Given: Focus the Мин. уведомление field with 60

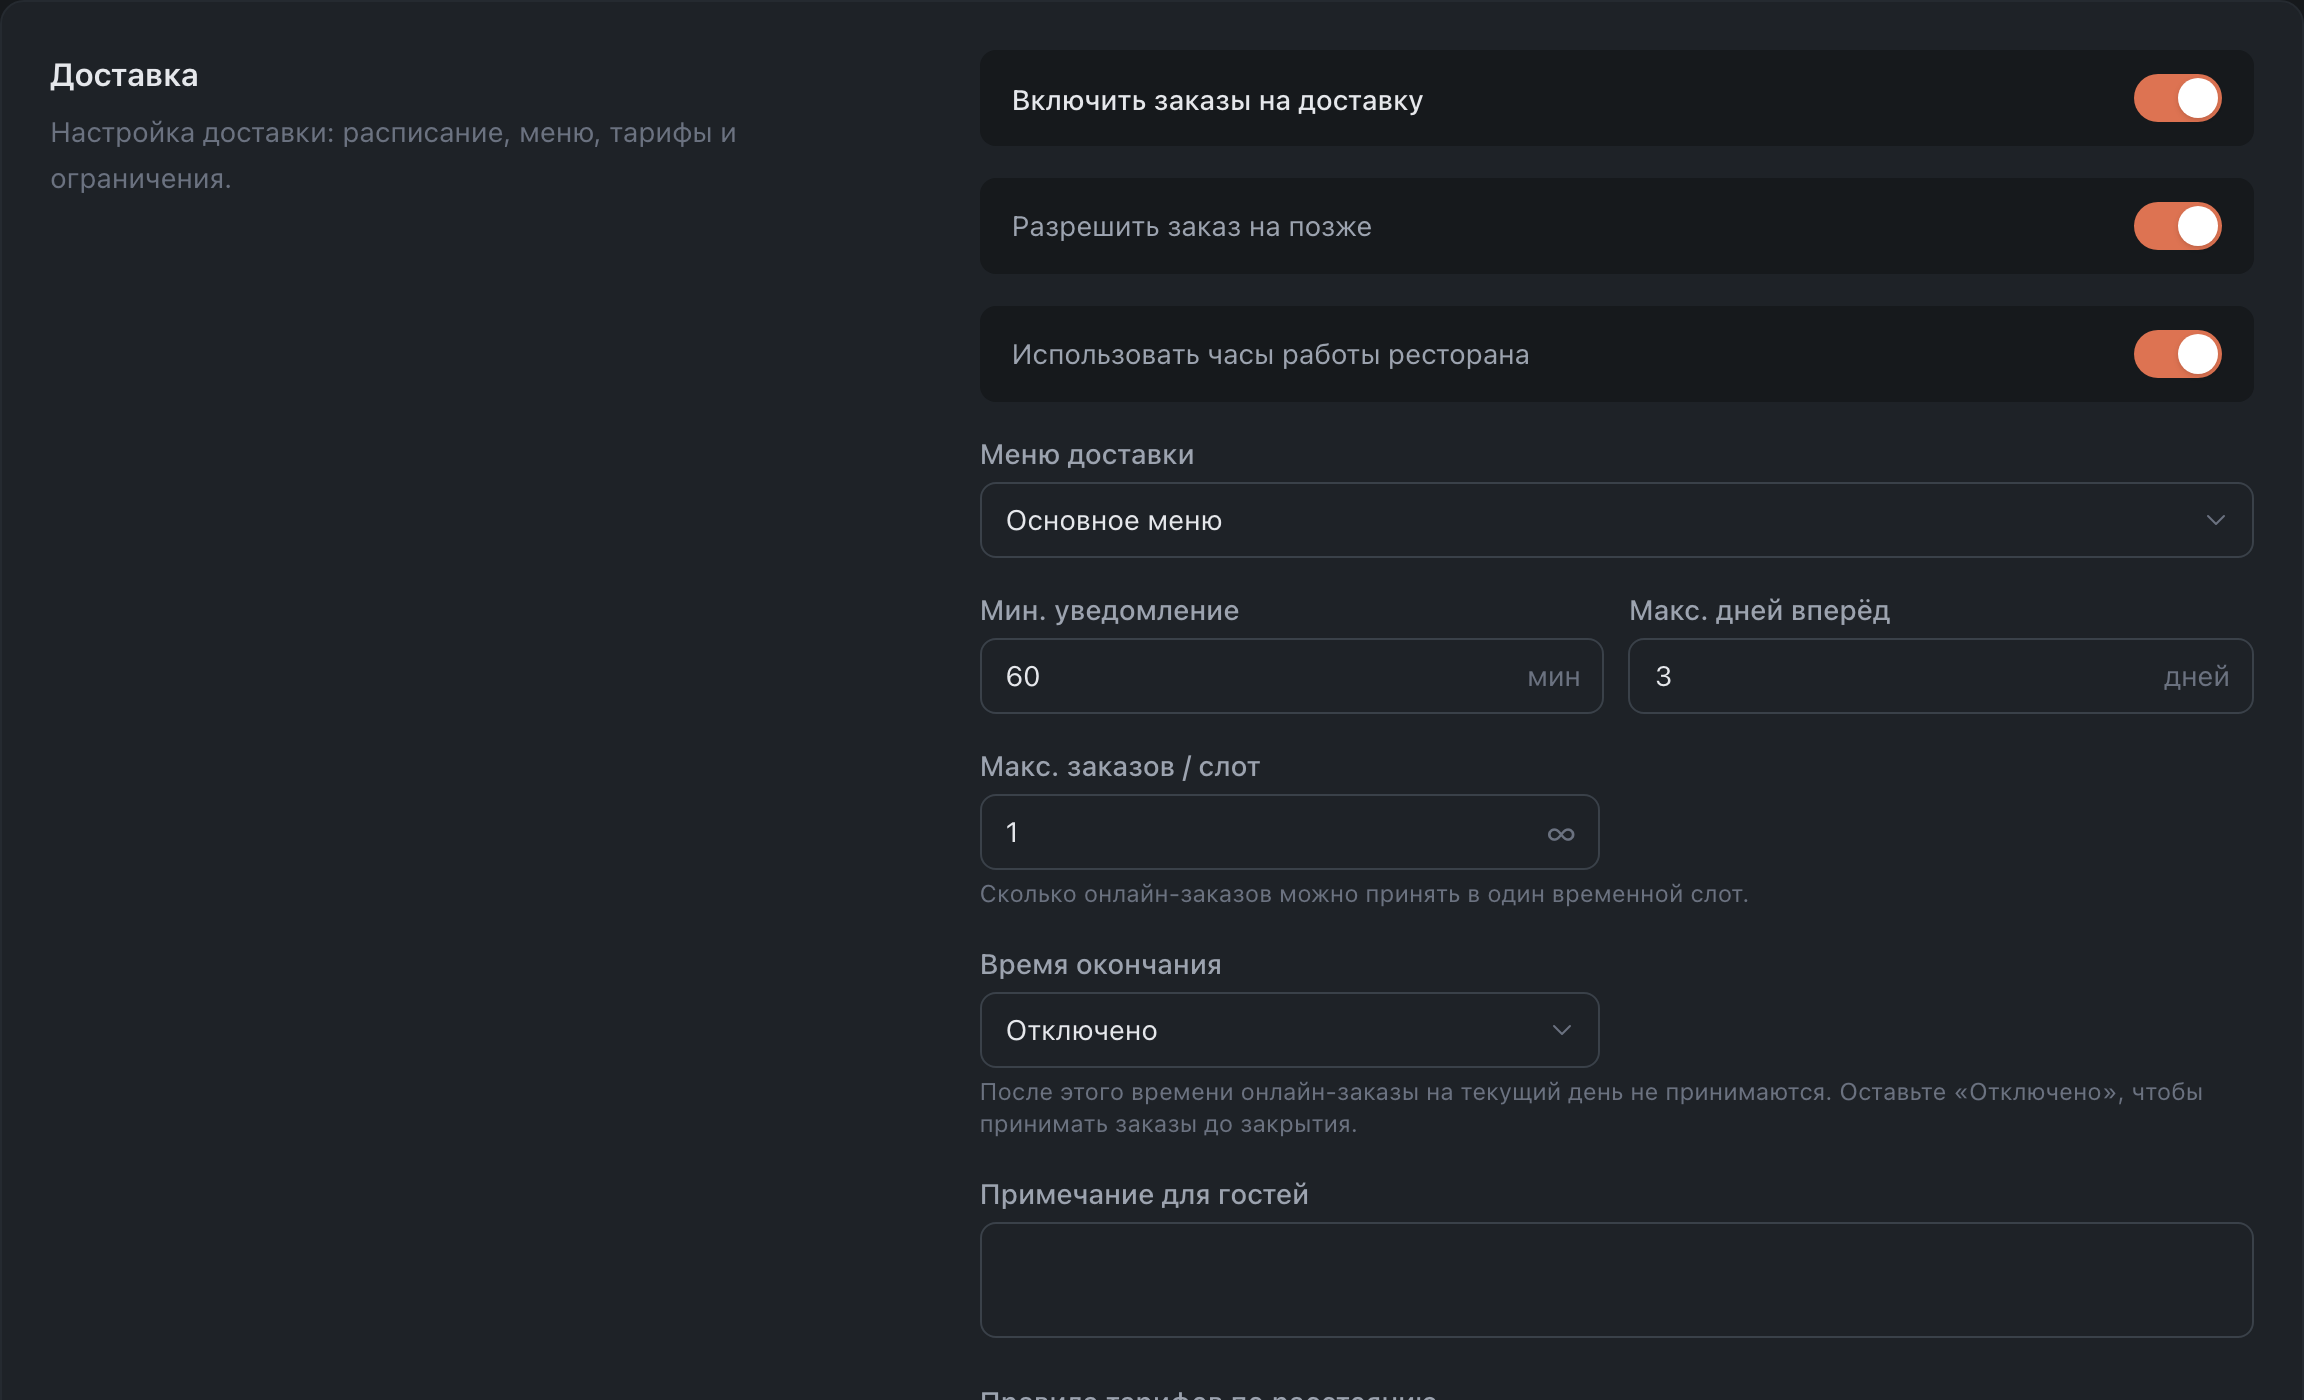Looking at the screenshot, I should click(x=1291, y=676).
